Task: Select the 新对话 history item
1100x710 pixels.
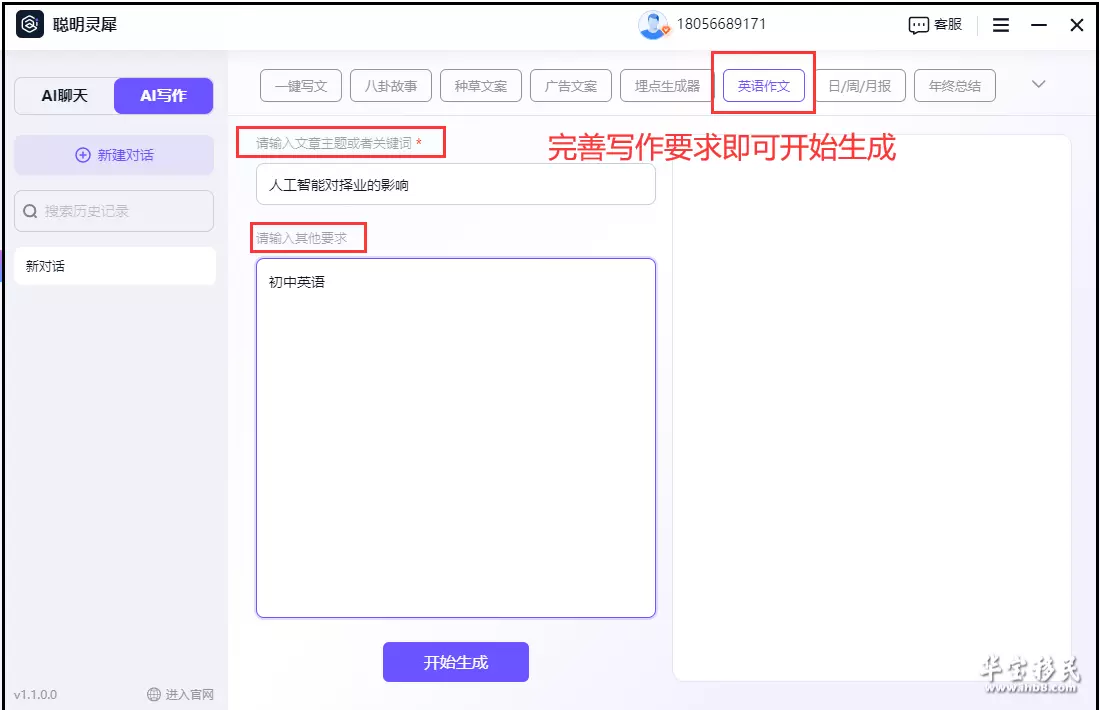Action: [x=114, y=266]
